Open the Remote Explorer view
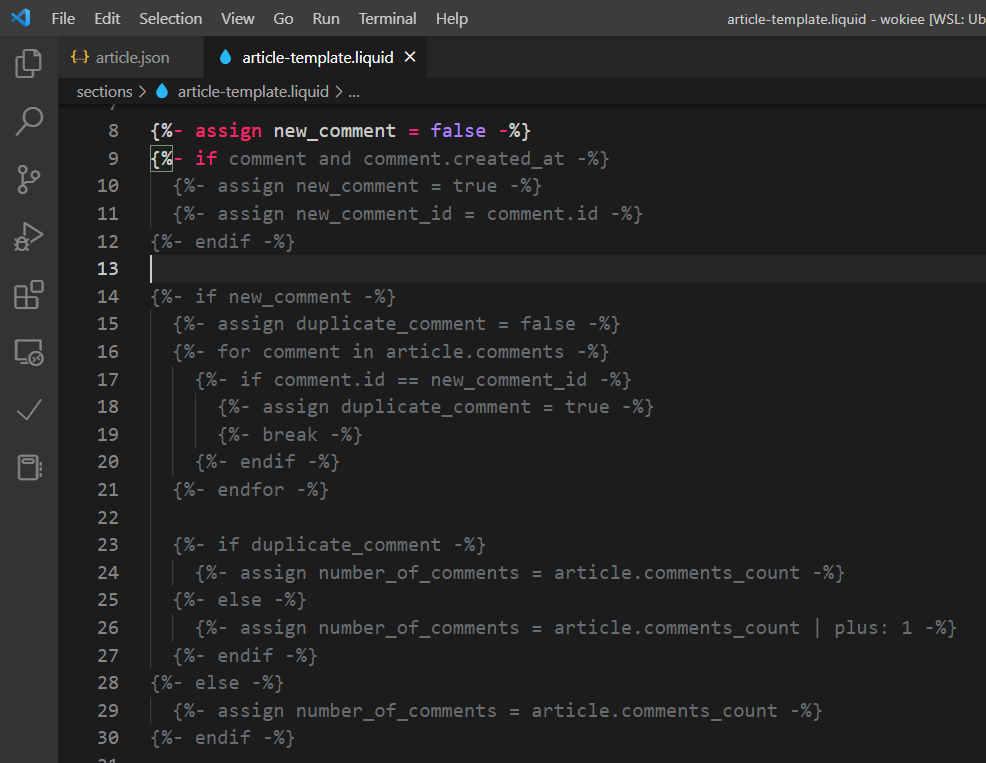Viewport: 986px width, 763px height. click(28, 352)
